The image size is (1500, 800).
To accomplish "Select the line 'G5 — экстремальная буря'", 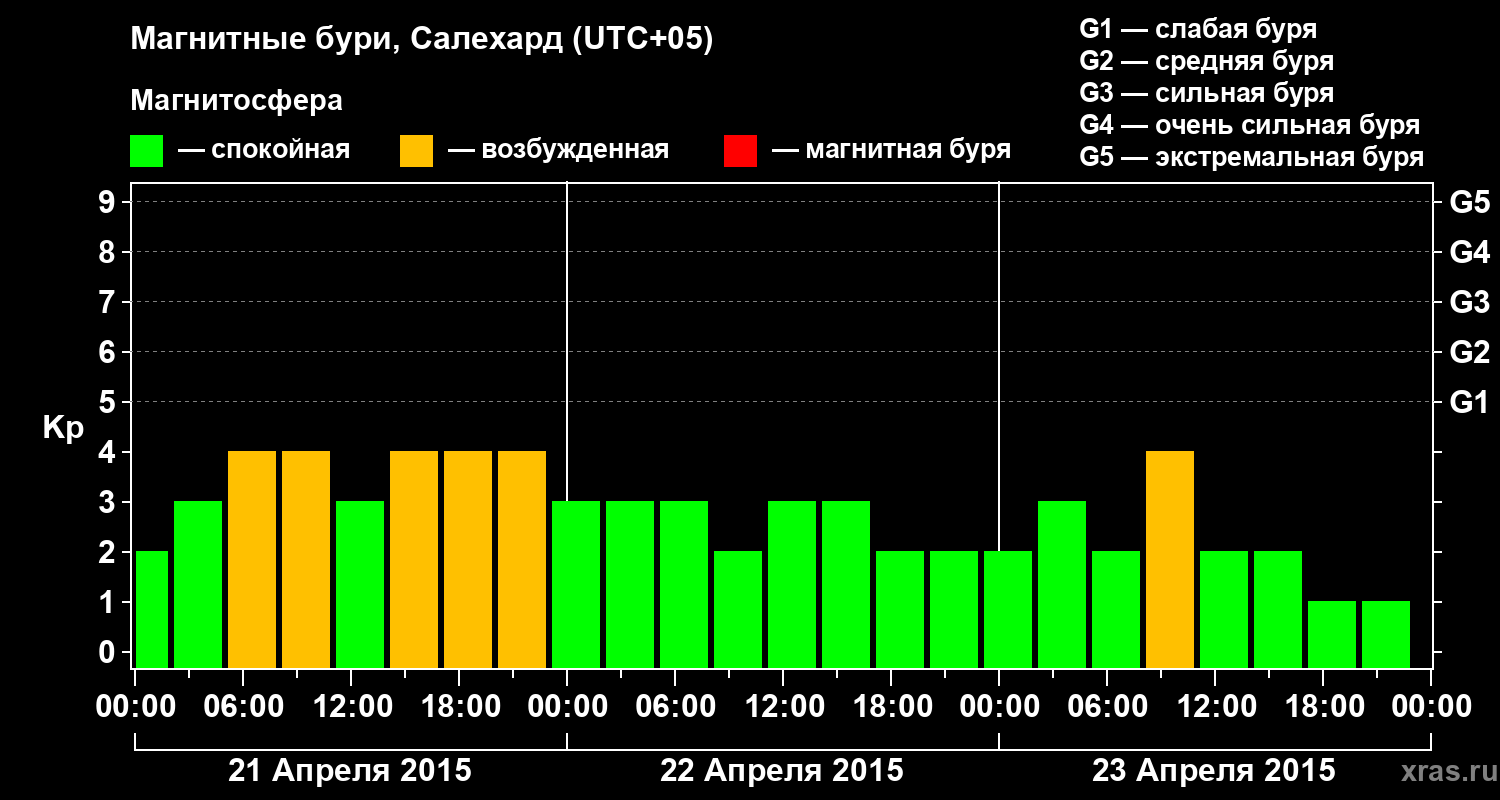I will click(x=1252, y=157).
